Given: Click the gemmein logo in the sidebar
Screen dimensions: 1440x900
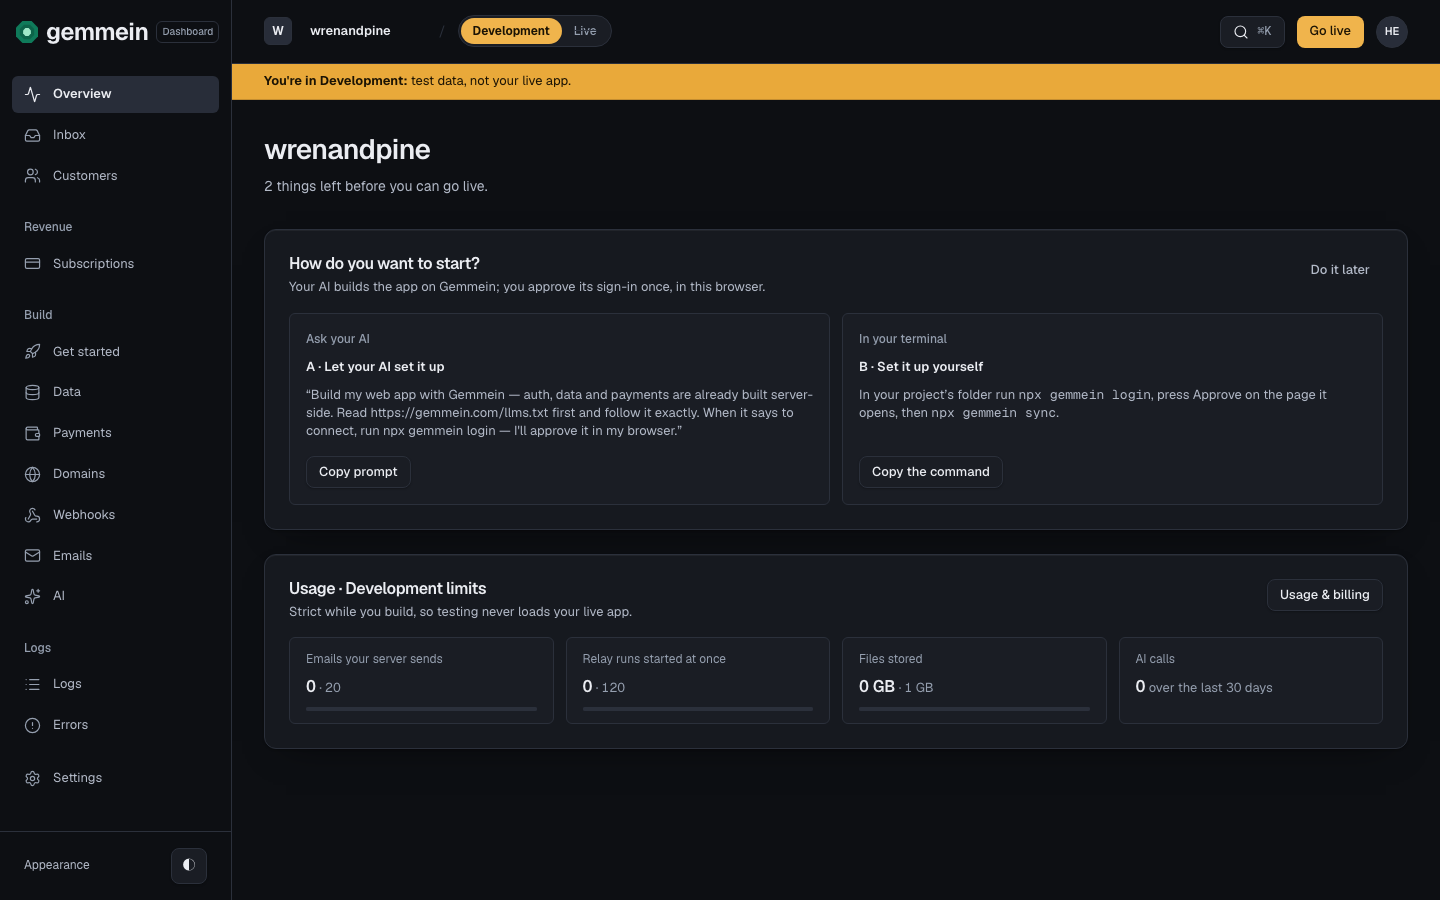Looking at the screenshot, I should (82, 32).
